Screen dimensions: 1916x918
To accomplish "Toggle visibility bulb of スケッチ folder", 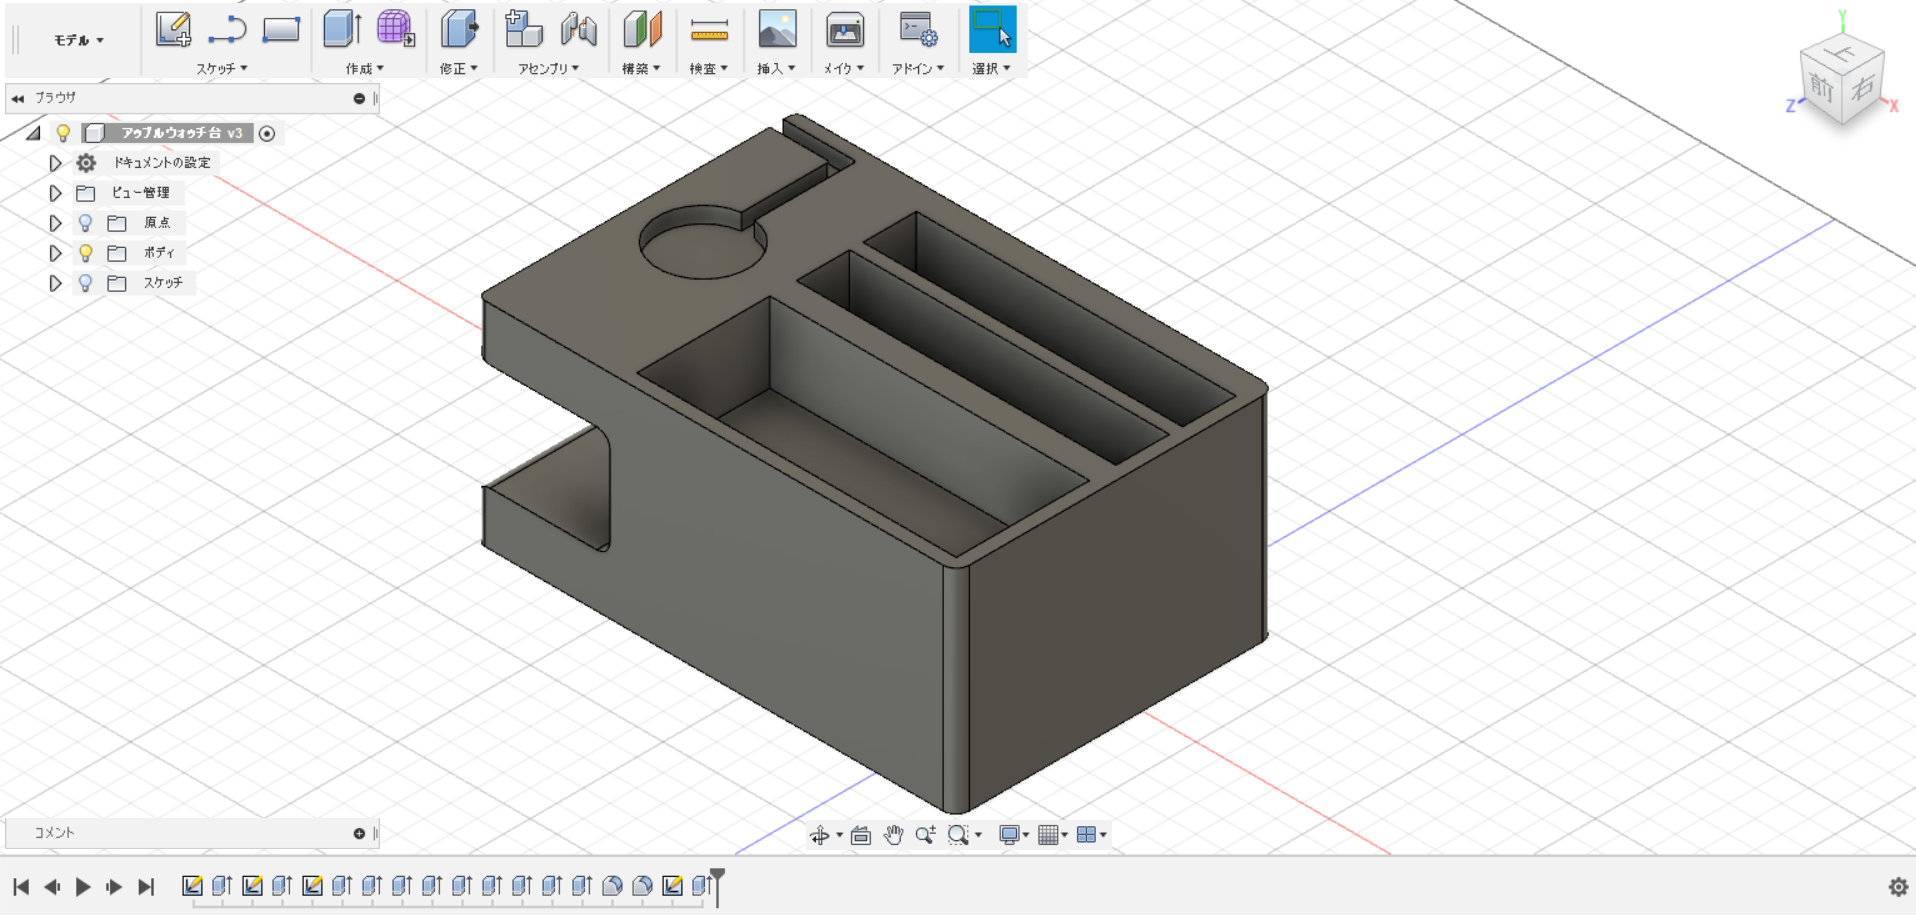I will click(x=86, y=283).
